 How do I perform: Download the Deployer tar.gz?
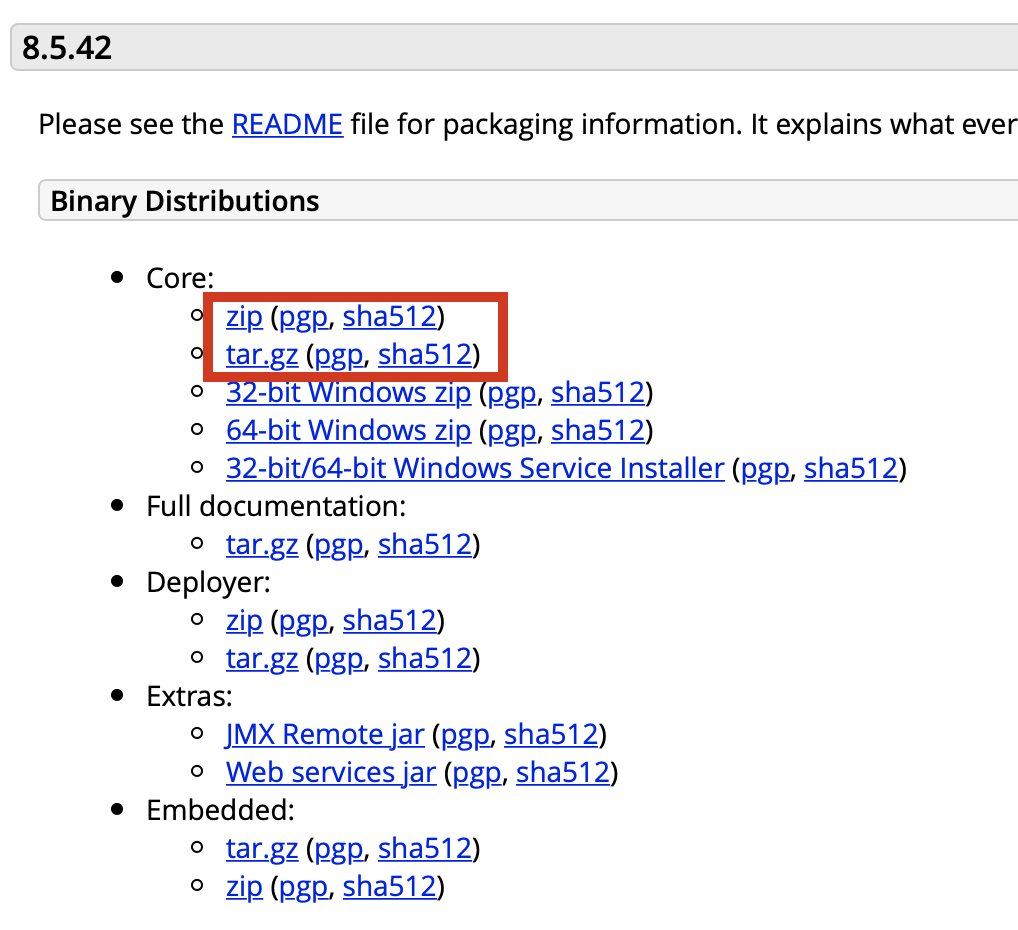(x=262, y=659)
